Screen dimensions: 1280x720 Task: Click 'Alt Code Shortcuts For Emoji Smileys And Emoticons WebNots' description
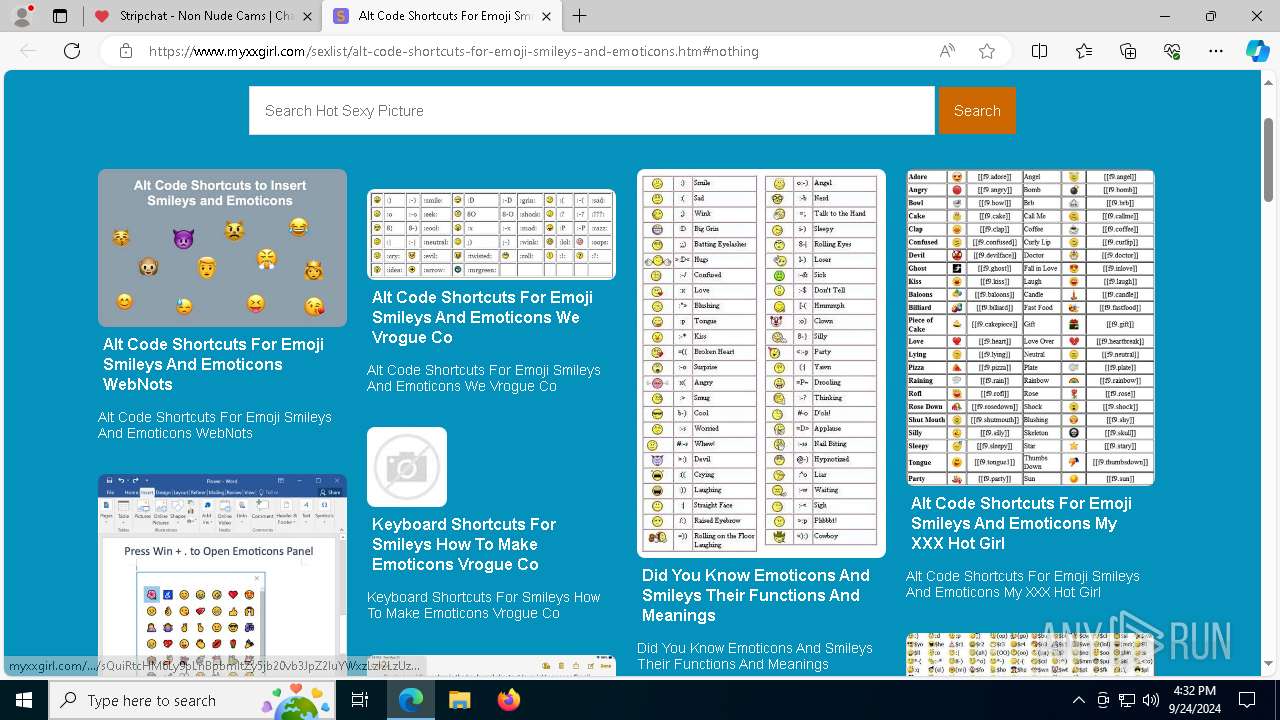tap(215, 425)
